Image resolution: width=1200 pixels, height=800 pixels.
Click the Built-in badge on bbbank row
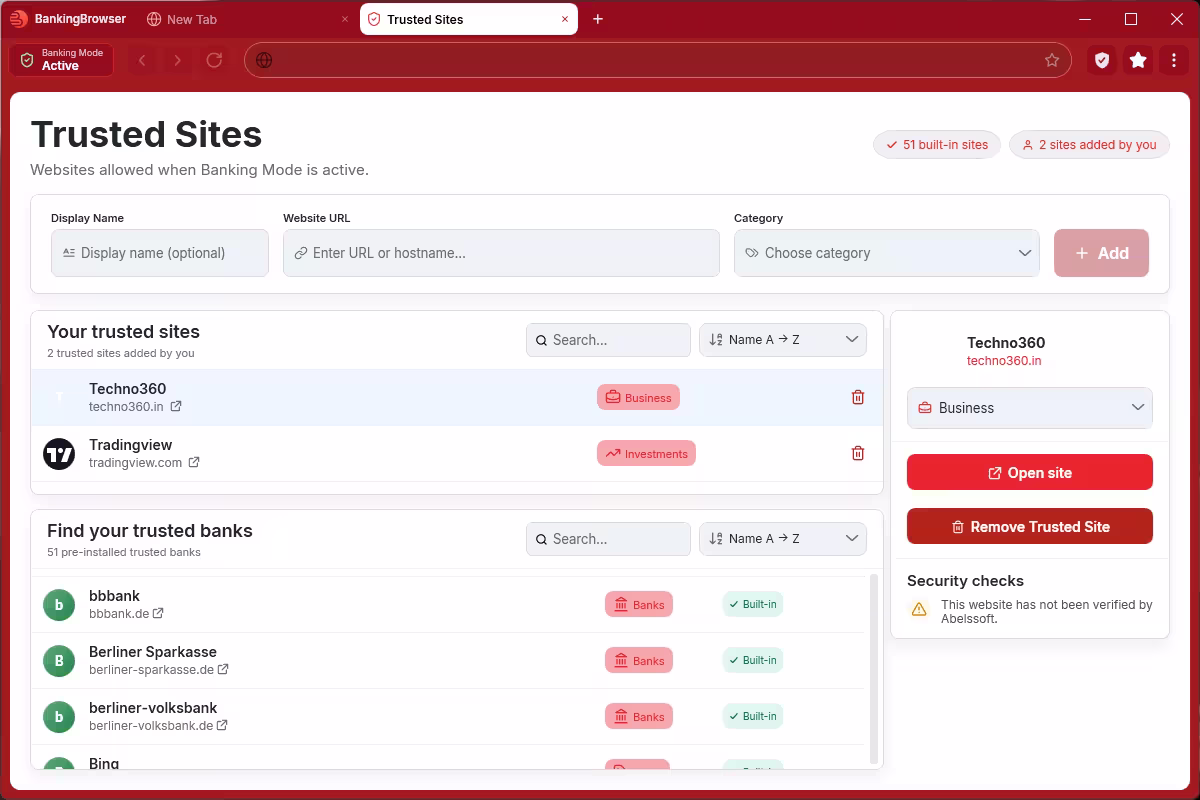752,604
